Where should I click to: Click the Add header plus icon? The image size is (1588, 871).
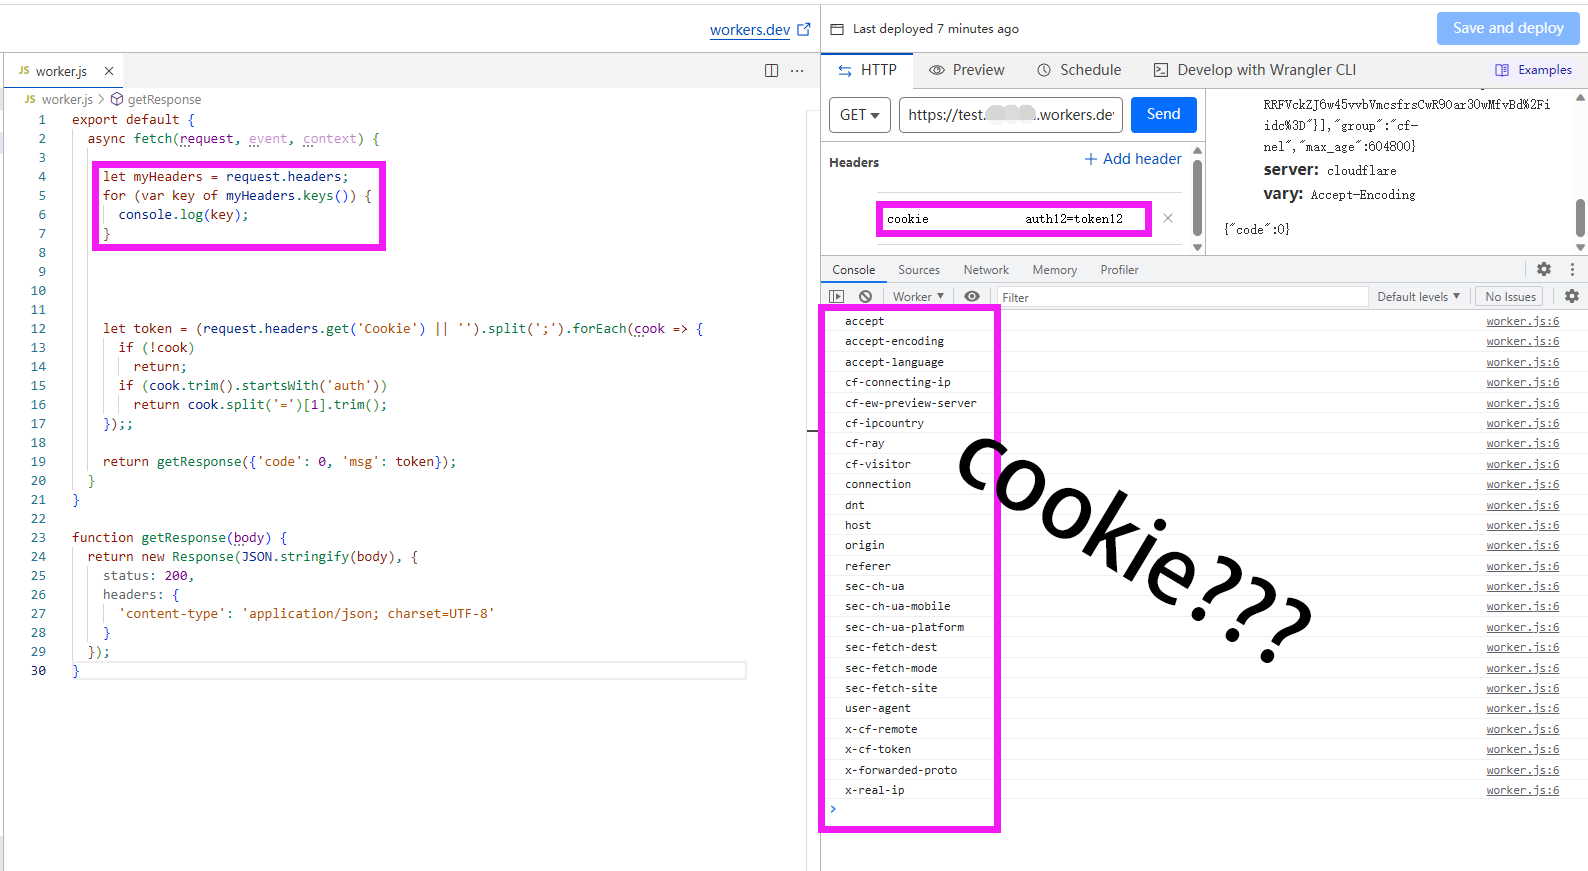(x=1091, y=159)
